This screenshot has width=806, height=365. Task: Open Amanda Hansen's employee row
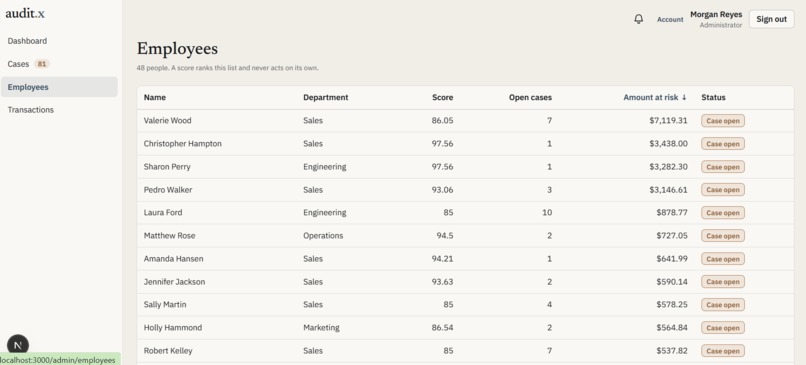(465, 259)
